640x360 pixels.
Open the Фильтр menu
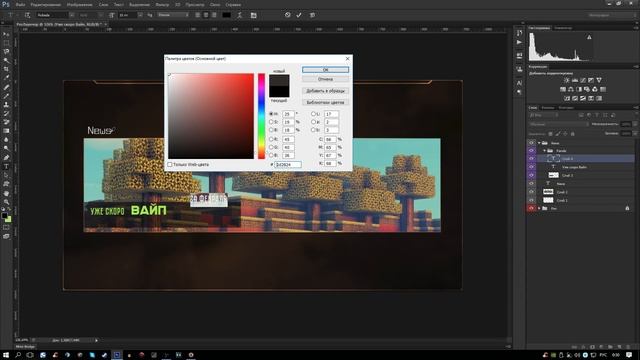click(x=162, y=4)
